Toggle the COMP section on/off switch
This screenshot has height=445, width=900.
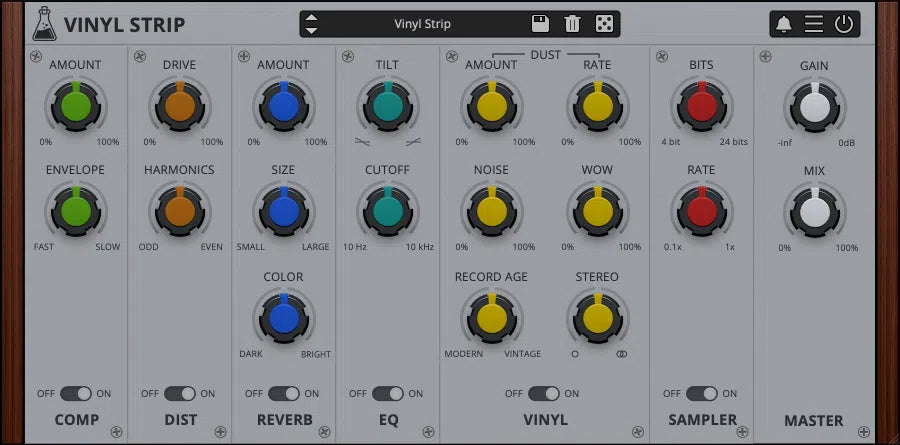coord(76,394)
